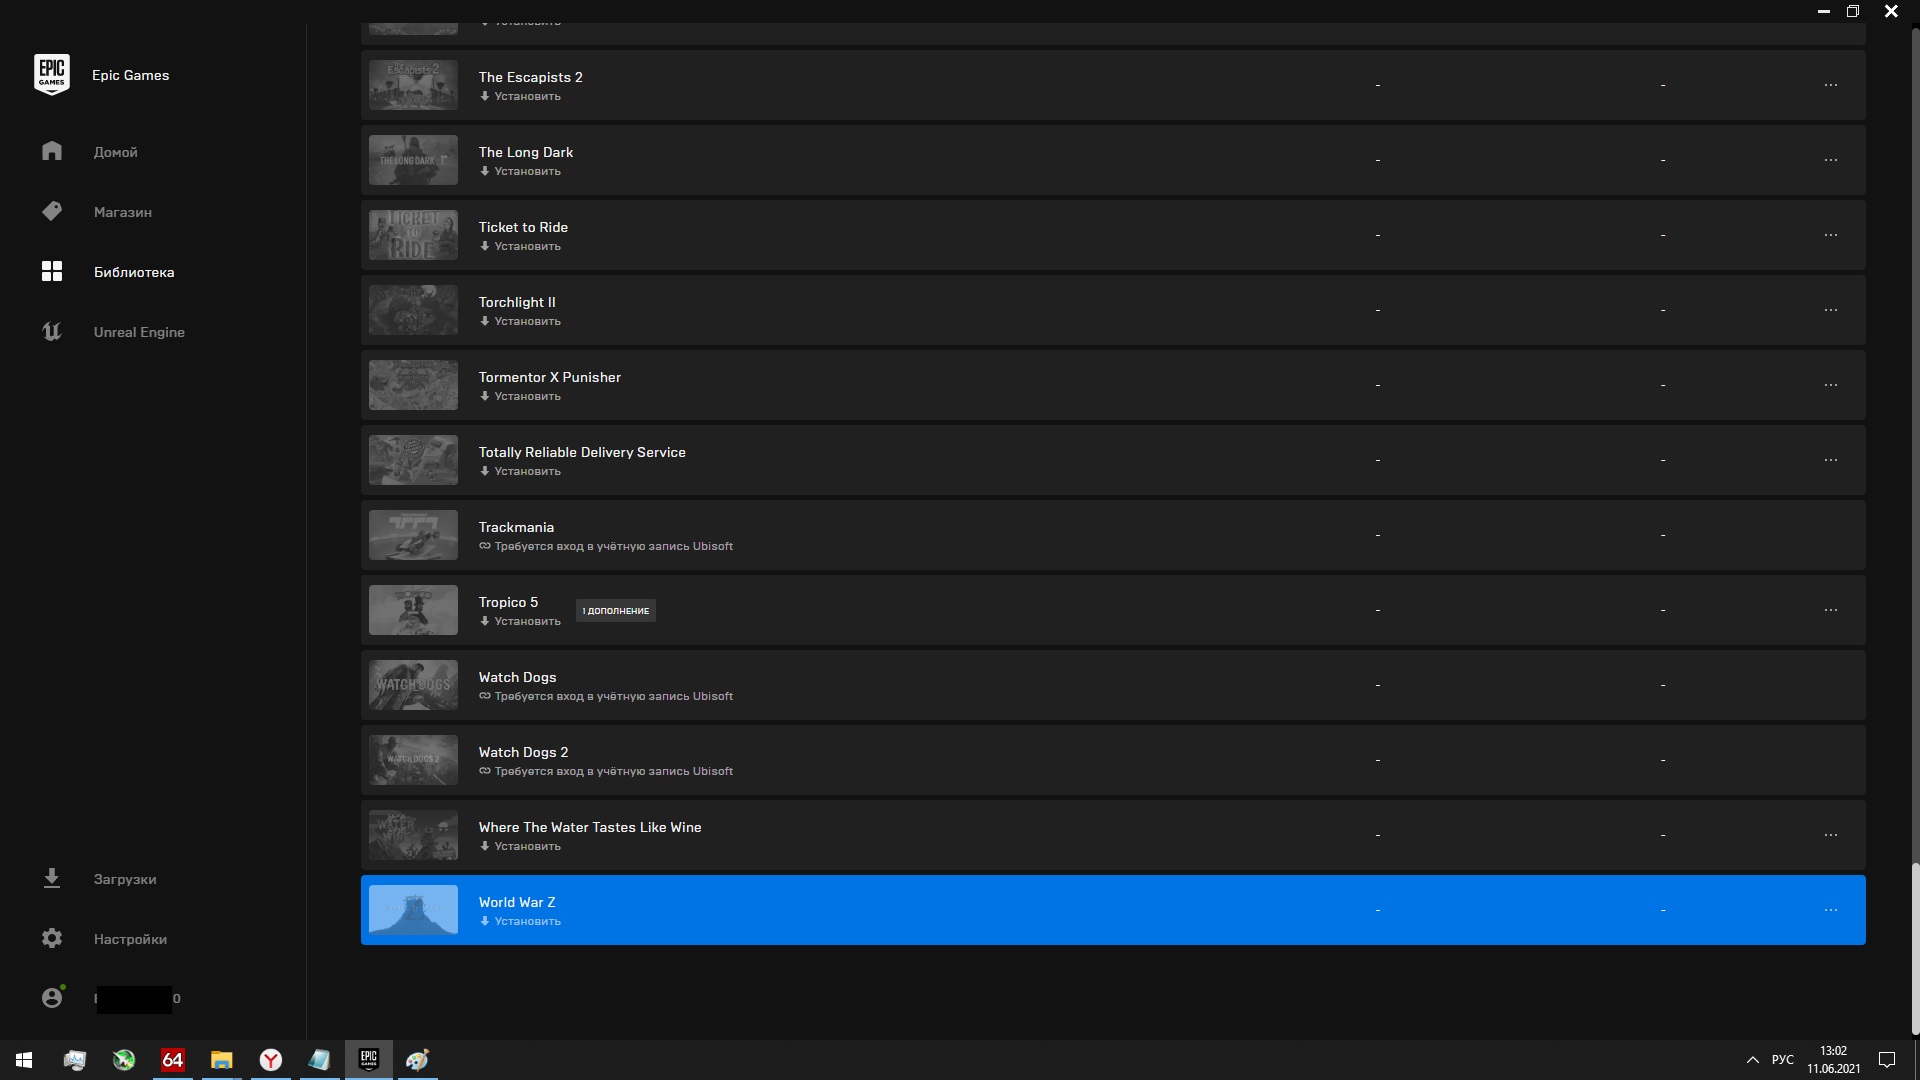The width and height of the screenshot is (1920, 1080).
Task: Click The Escapists 2 thumbnail
Action: [x=413, y=85]
